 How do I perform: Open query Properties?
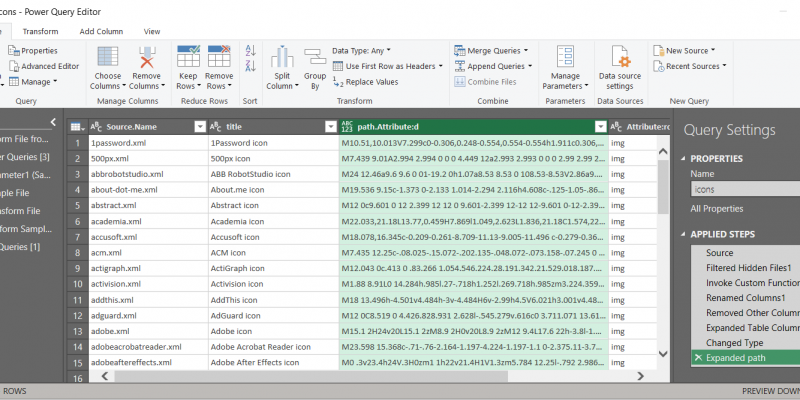coord(33,51)
